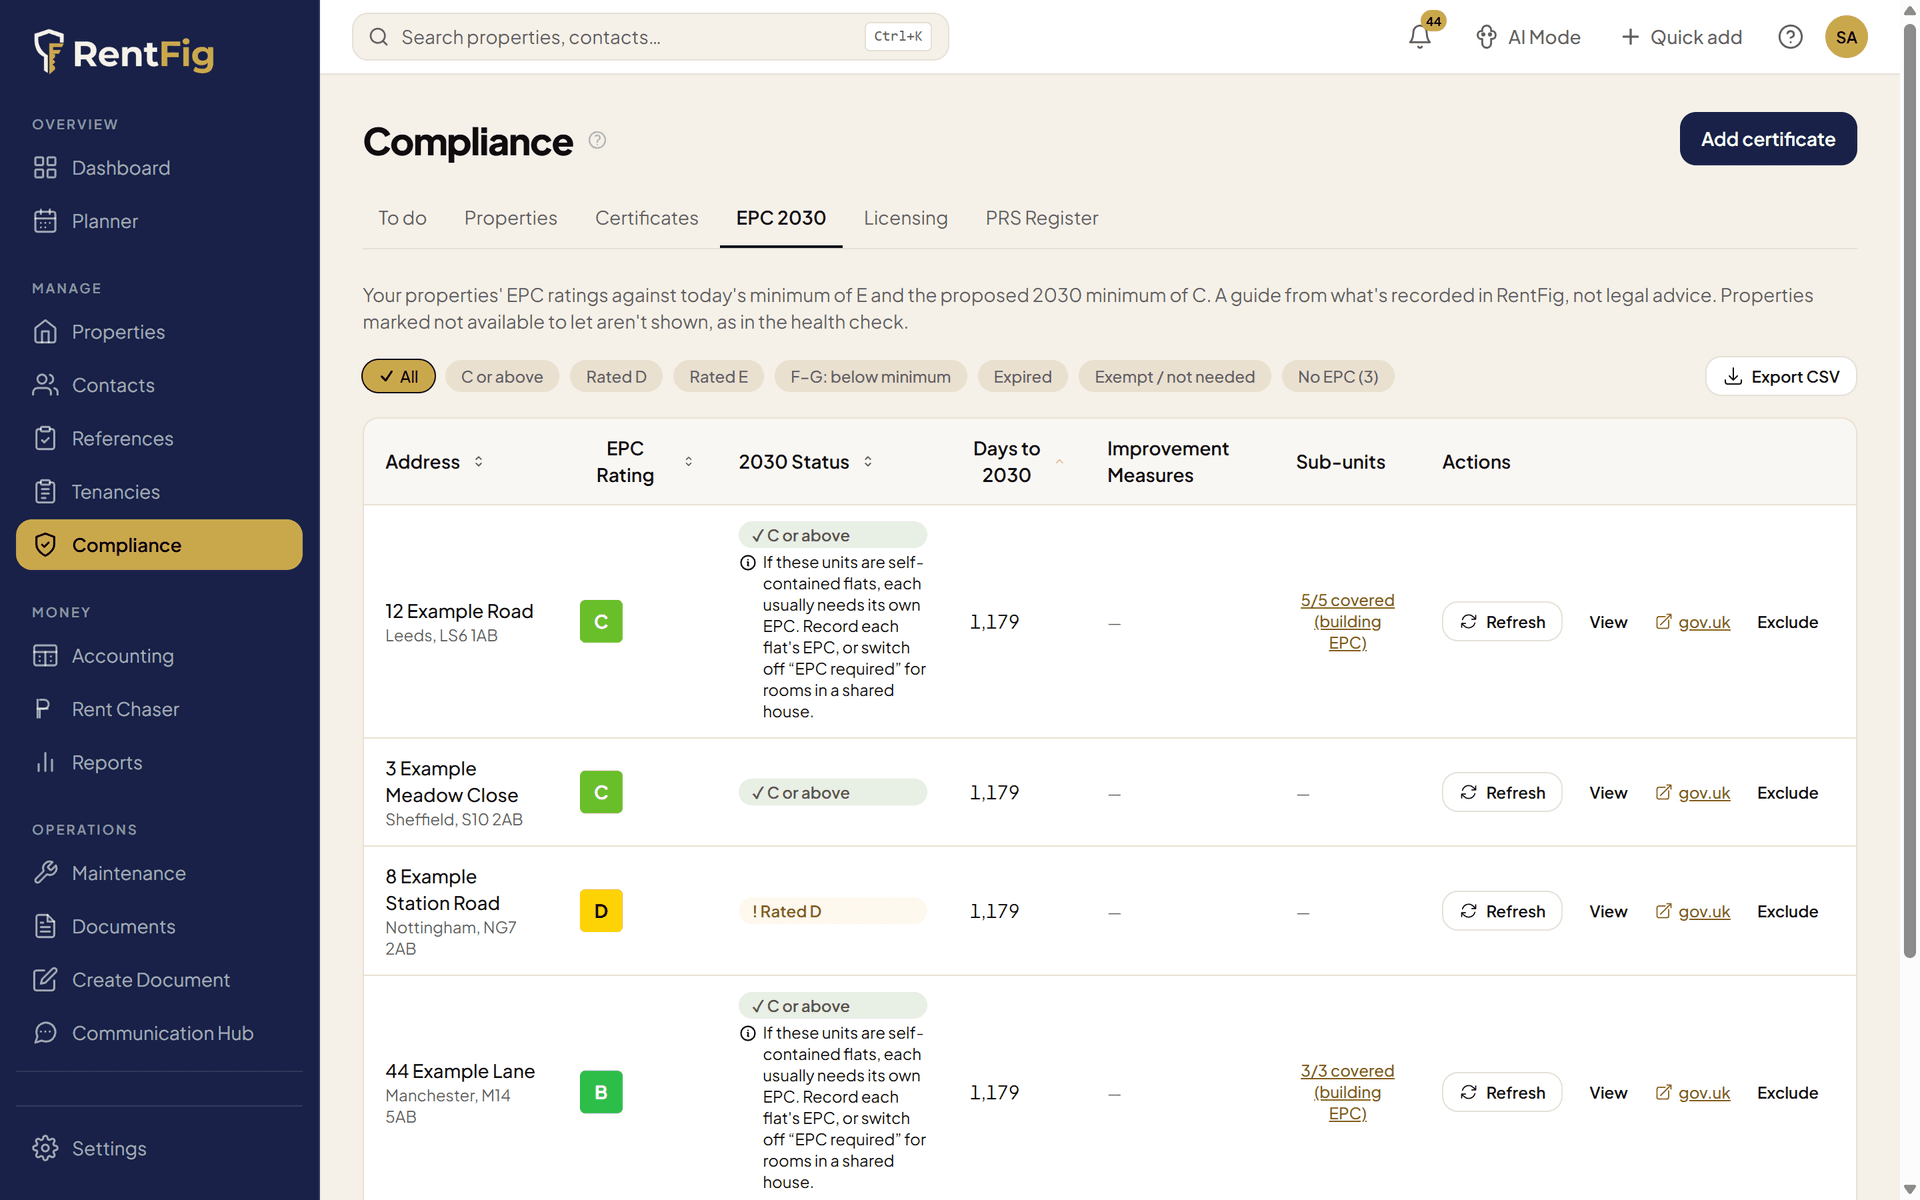Screen dimensions: 1920x1200
Task: Filter by F-G: below minimum chip
Action: point(870,377)
